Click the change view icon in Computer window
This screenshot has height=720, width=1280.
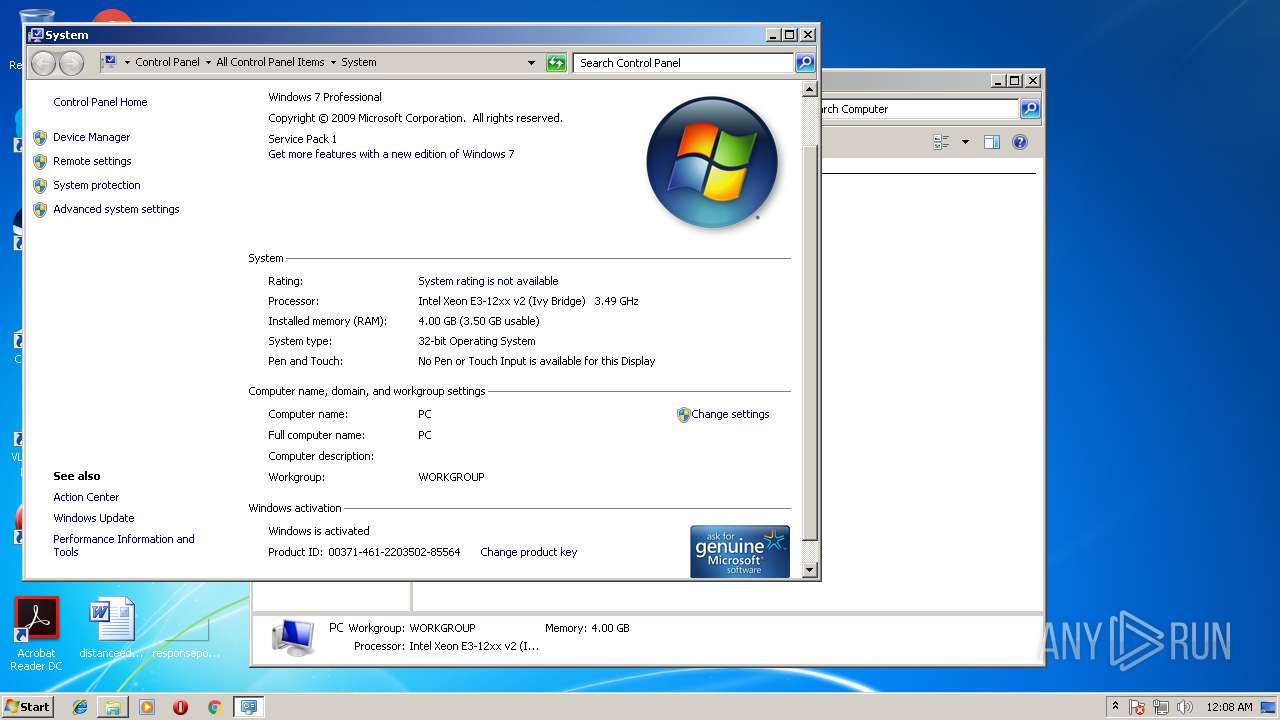(941, 142)
